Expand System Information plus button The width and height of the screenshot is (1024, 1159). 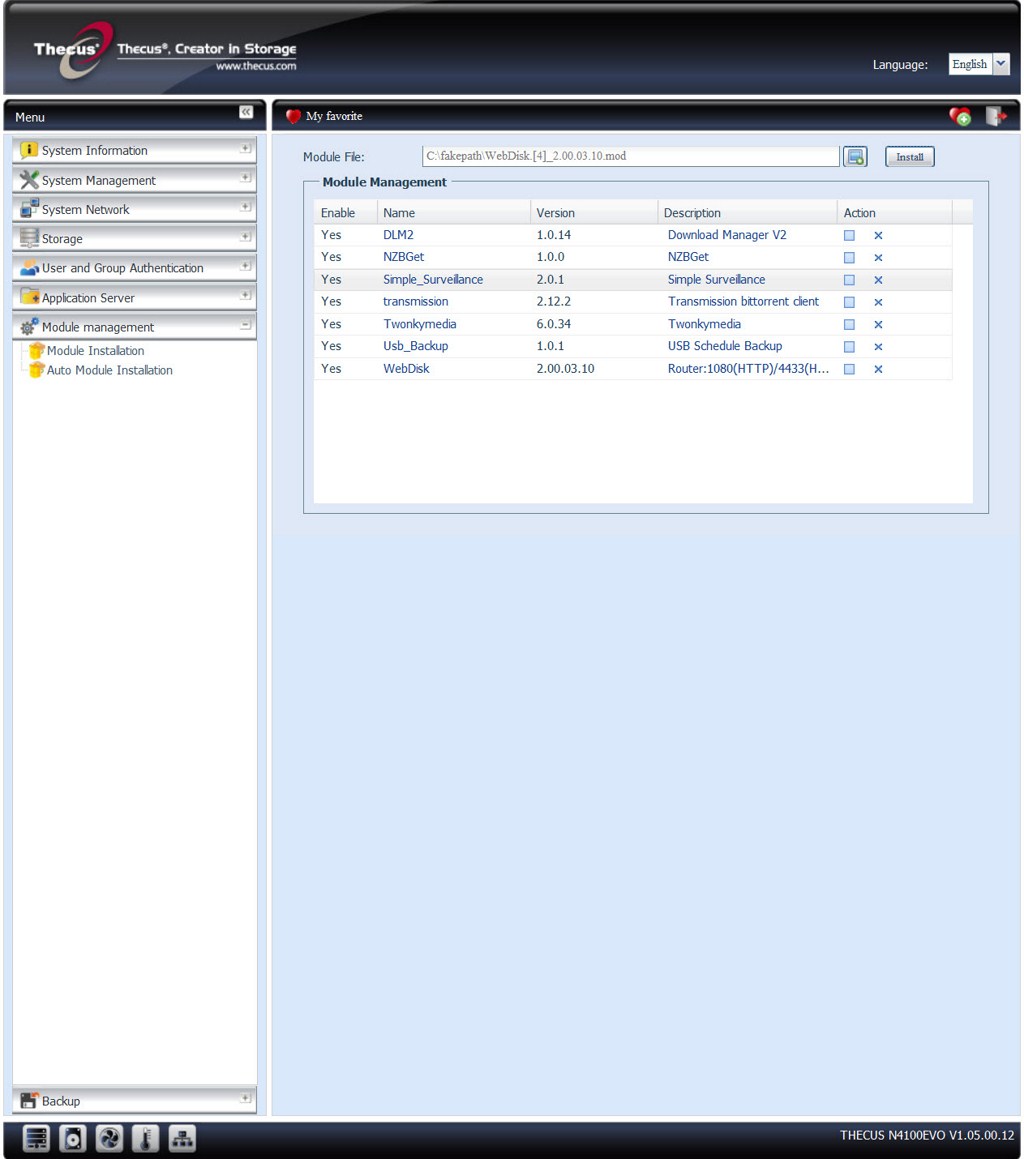pos(245,149)
